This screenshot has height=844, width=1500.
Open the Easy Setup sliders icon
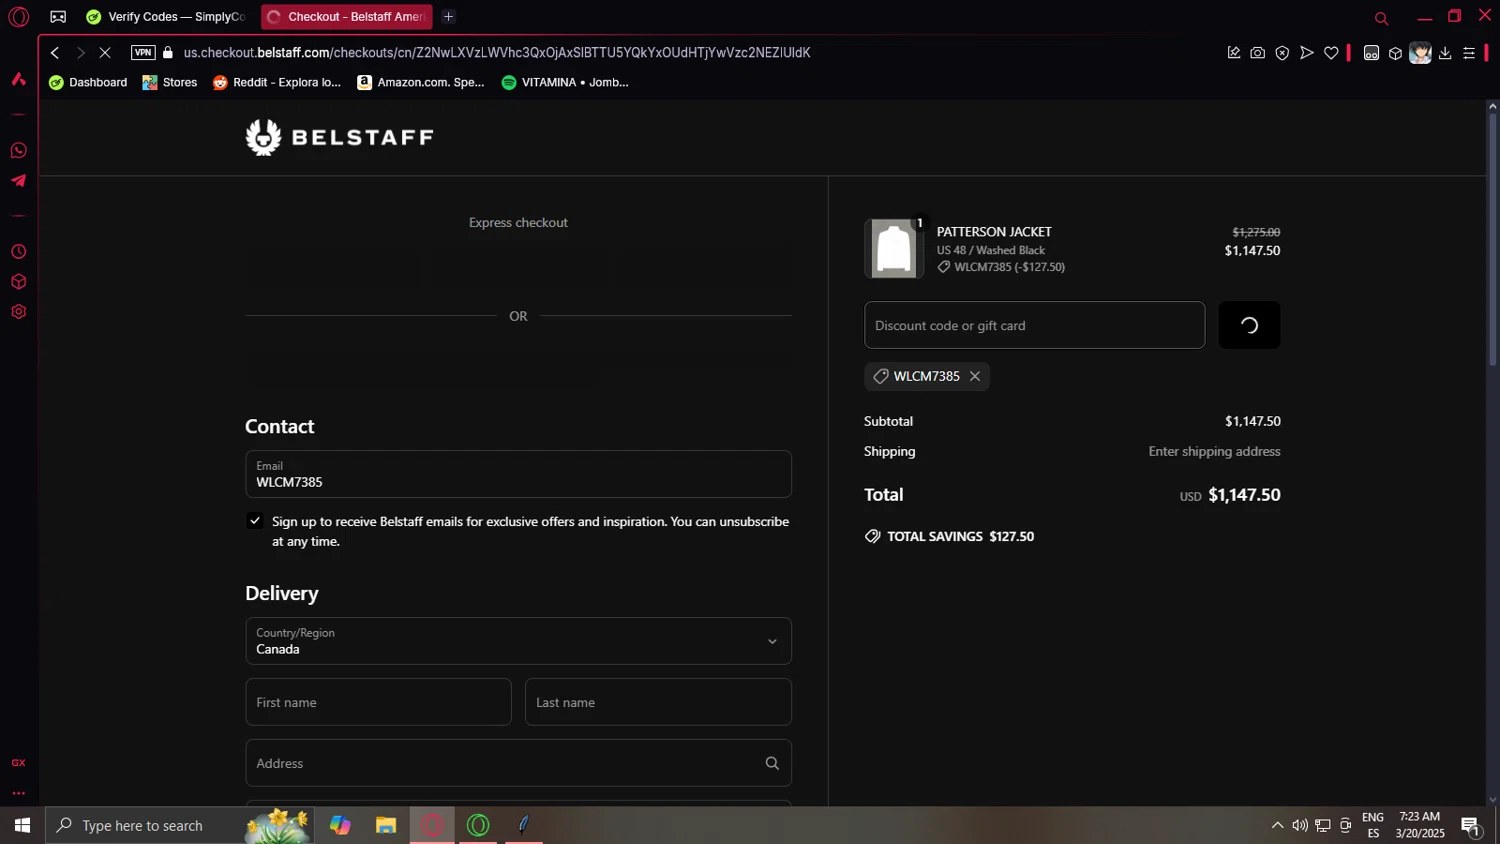[1469, 53]
